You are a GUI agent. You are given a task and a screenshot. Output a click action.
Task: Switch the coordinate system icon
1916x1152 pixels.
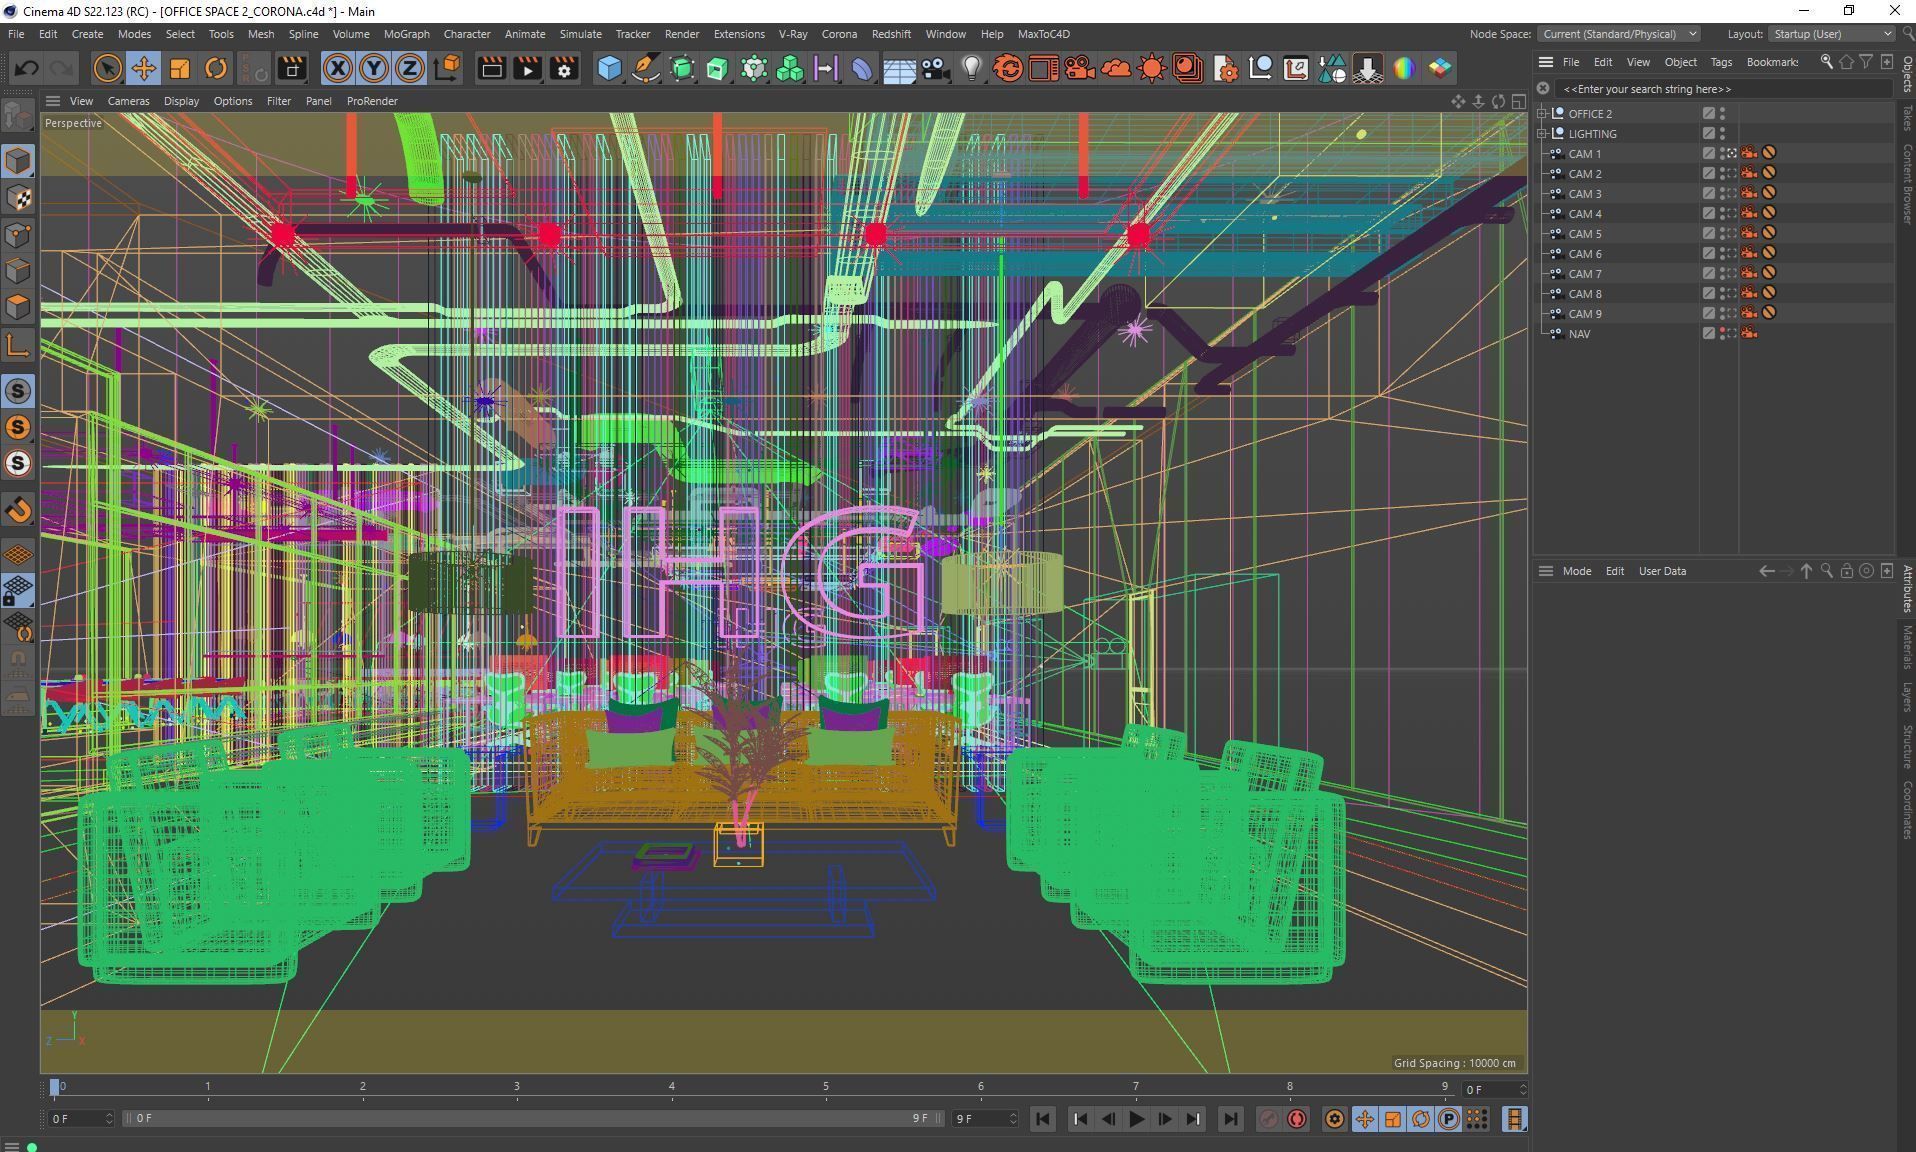(448, 68)
